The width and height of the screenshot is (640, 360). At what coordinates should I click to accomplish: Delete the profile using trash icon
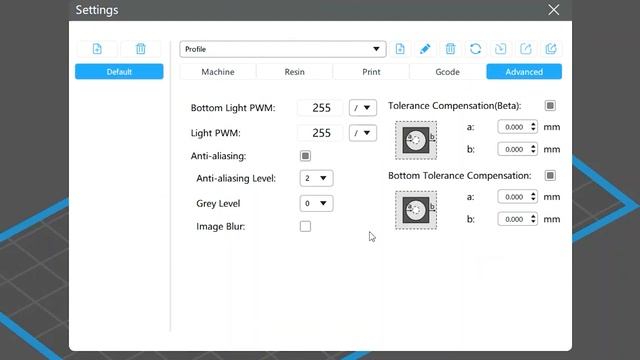point(450,49)
